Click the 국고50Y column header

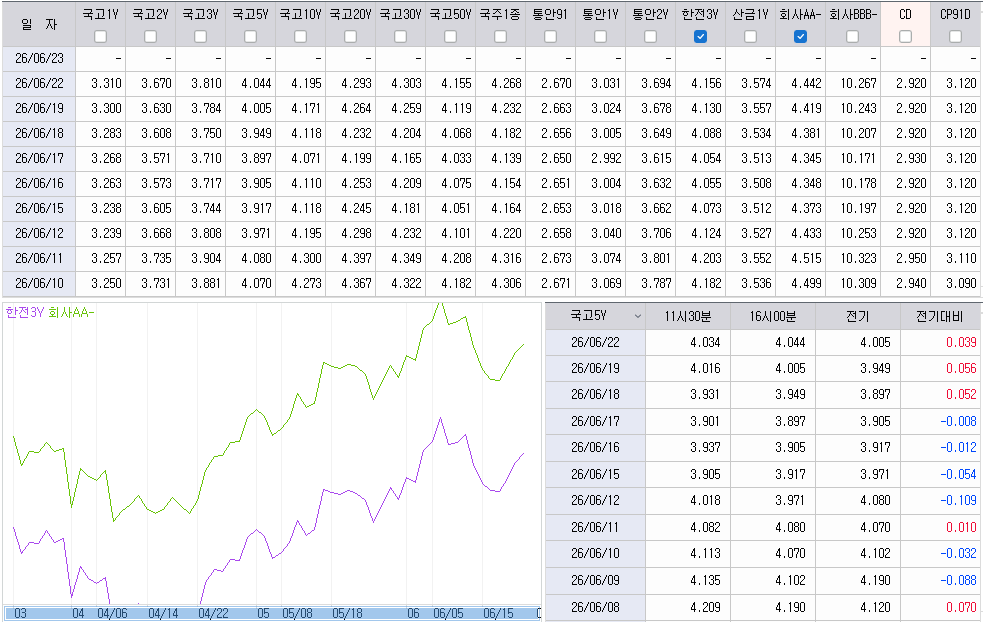click(x=450, y=14)
